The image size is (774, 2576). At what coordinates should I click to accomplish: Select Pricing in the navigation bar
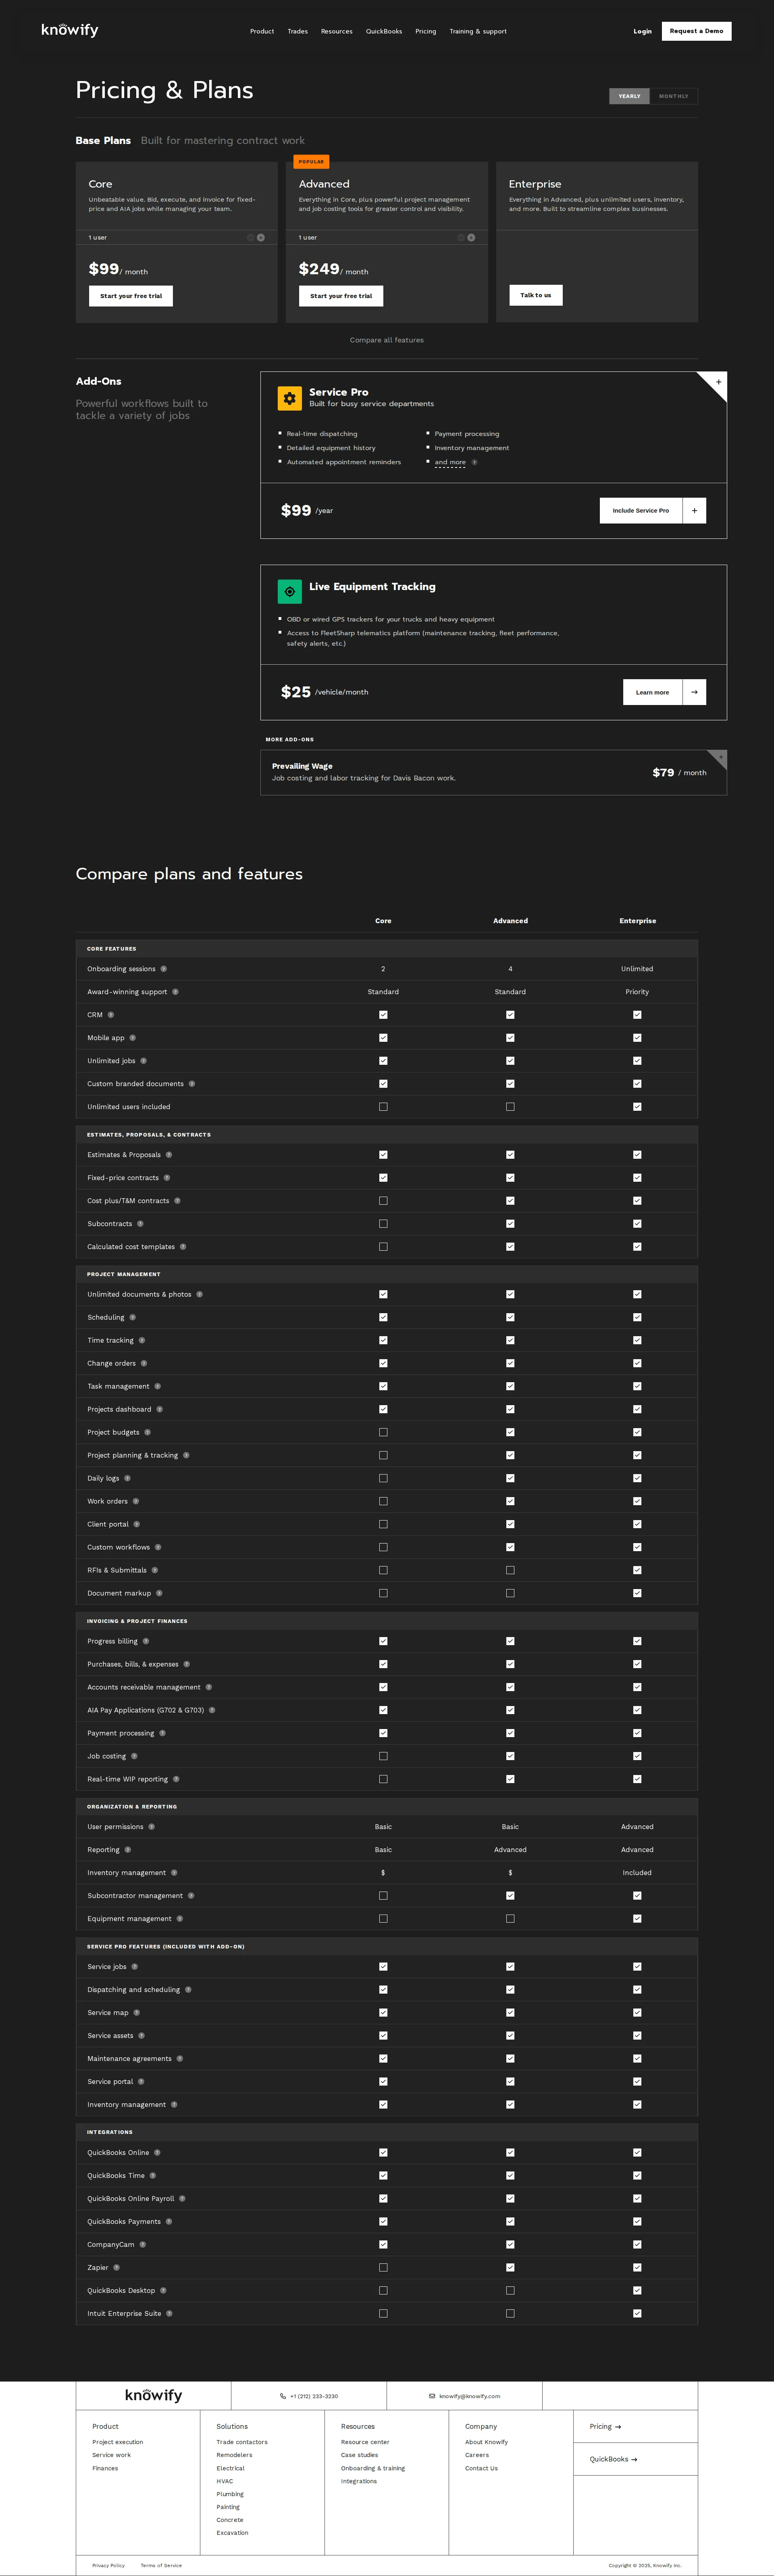(426, 31)
